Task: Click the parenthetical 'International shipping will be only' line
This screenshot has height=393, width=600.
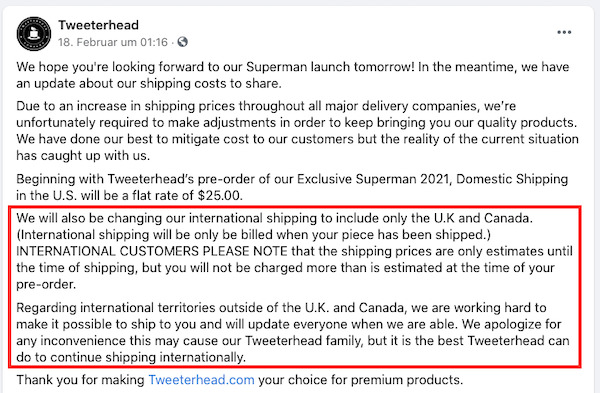Action: coord(254,235)
